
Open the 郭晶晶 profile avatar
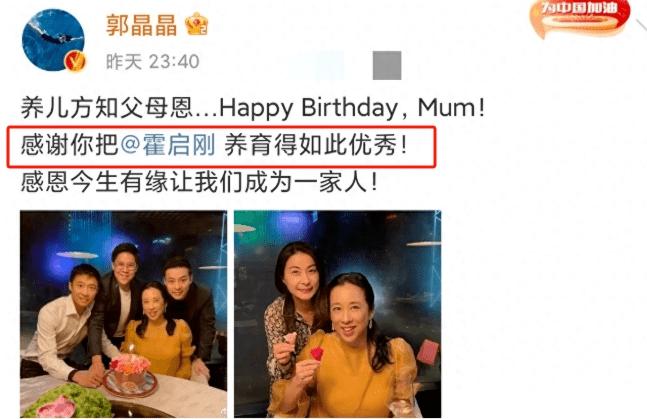click(53, 40)
